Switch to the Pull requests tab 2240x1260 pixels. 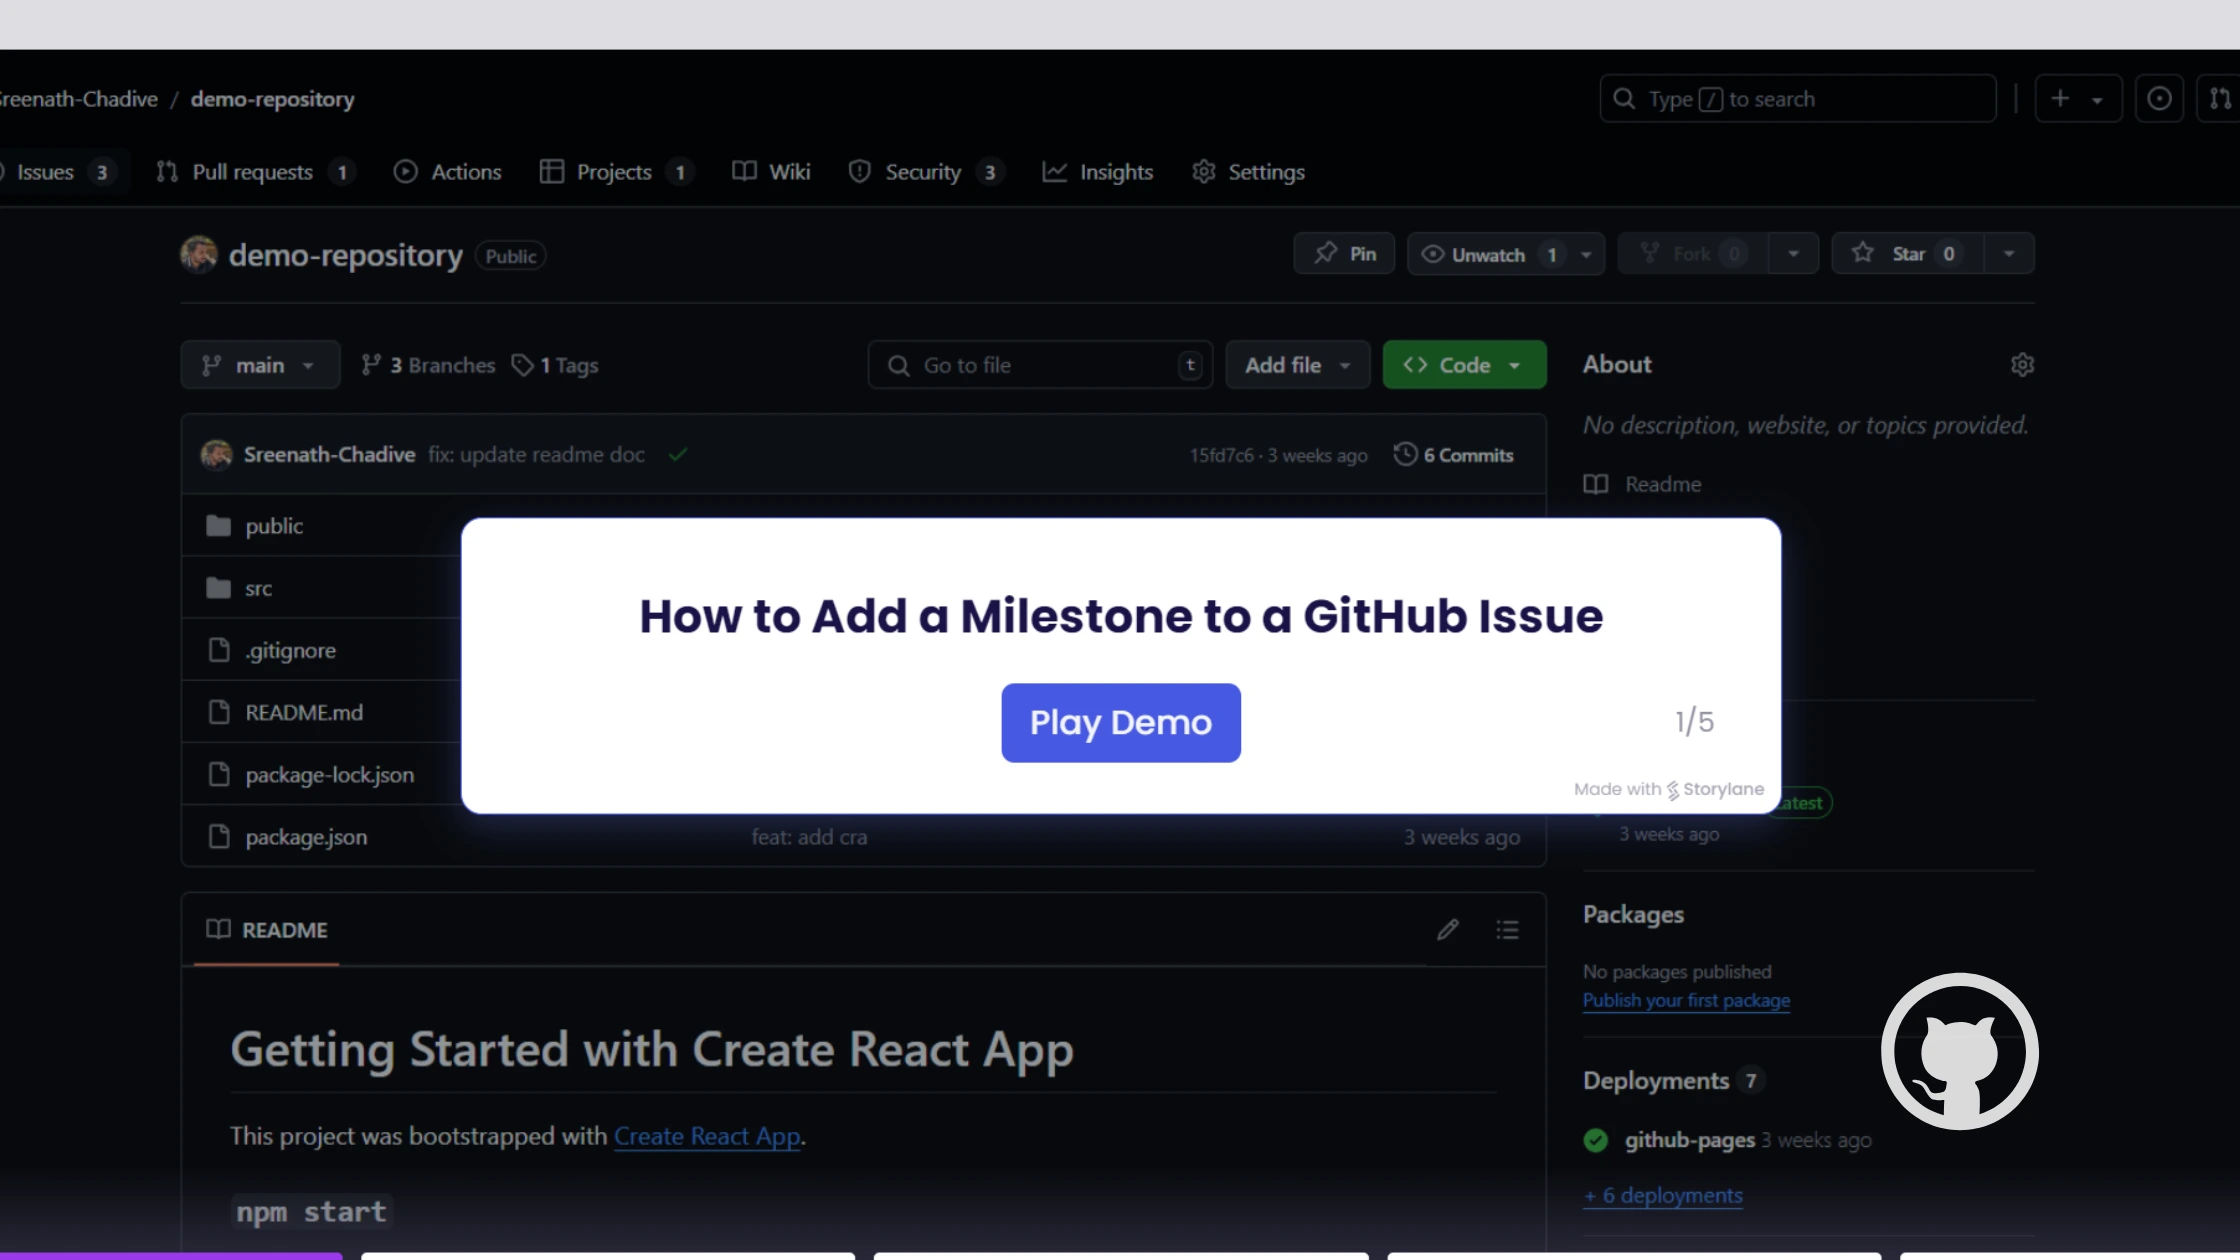pyautogui.click(x=253, y=171)
